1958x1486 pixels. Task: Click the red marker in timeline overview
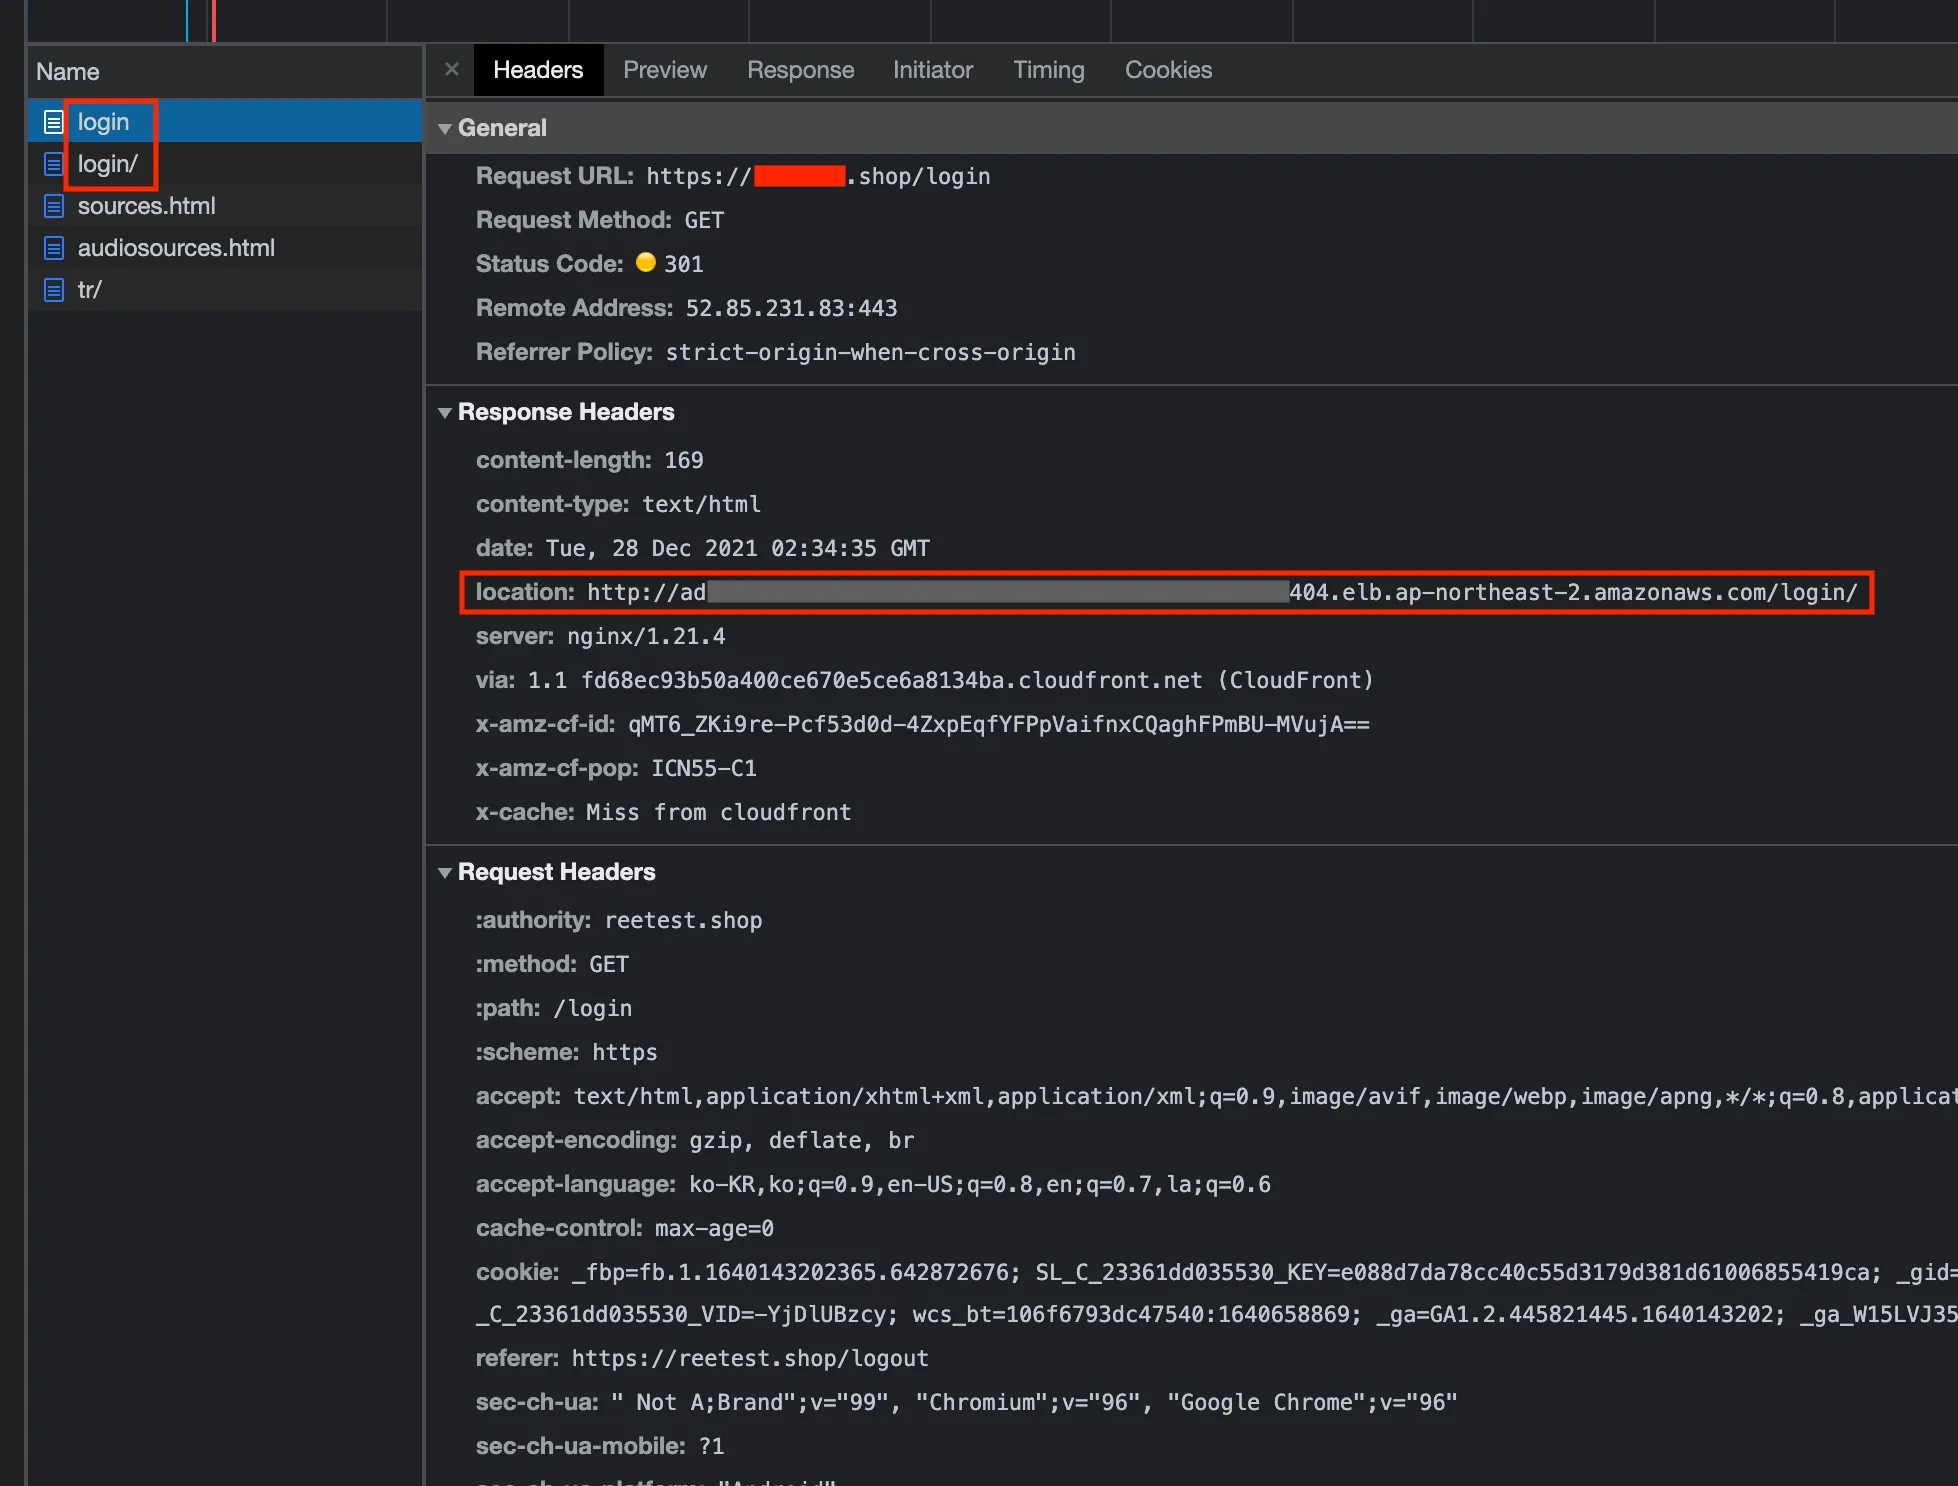tap(213, 20)
